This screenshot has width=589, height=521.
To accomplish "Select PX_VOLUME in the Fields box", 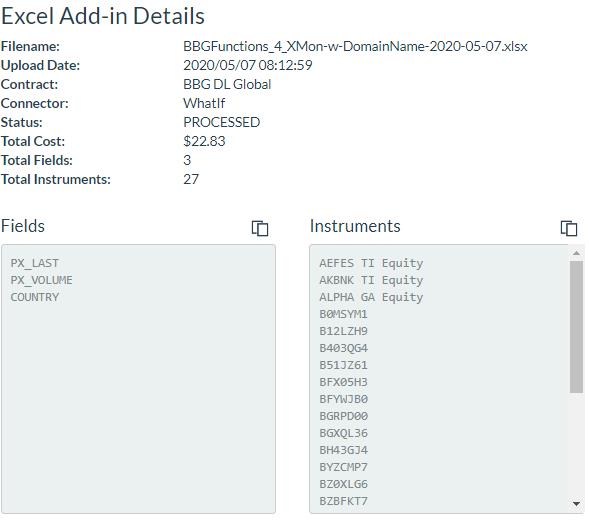I will click(x=41, y=280).
